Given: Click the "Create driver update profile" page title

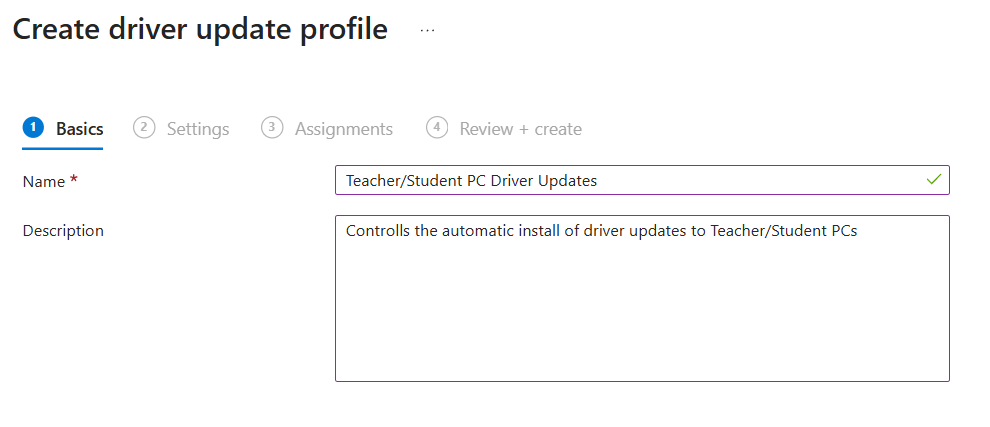Looking at the screenshot, I should click(x=200, y=30).
